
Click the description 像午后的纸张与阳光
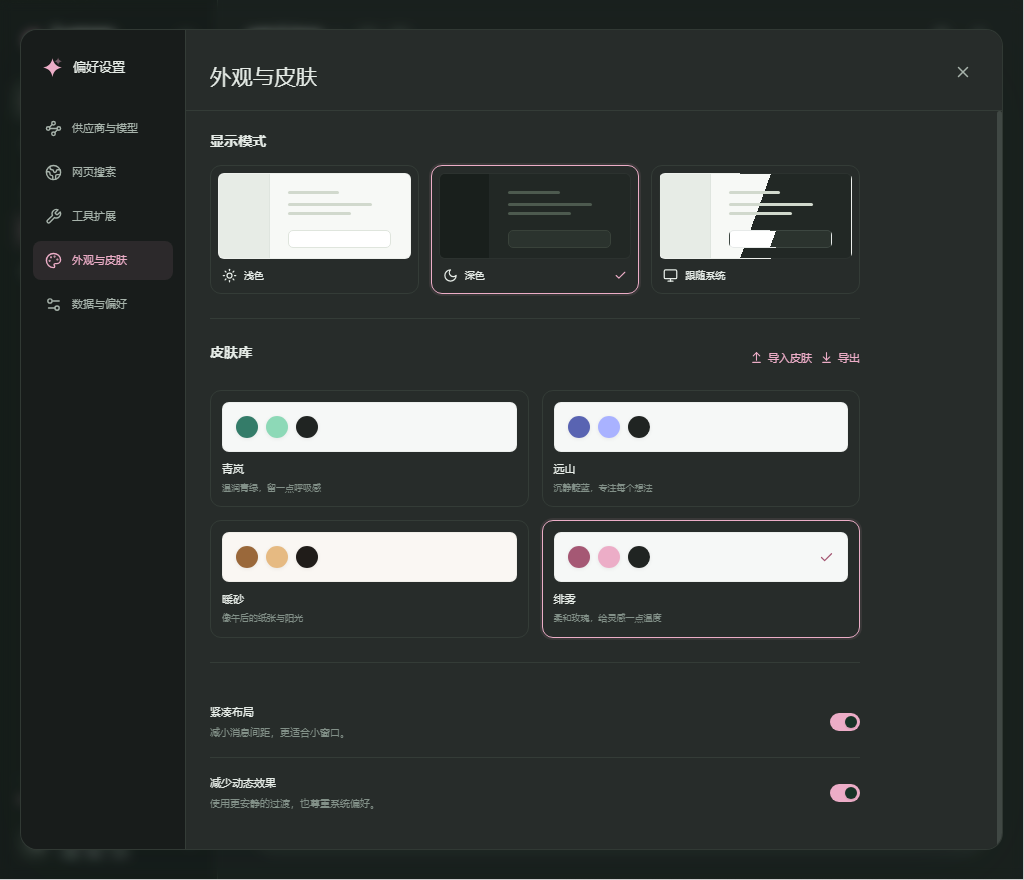(263, 618)
